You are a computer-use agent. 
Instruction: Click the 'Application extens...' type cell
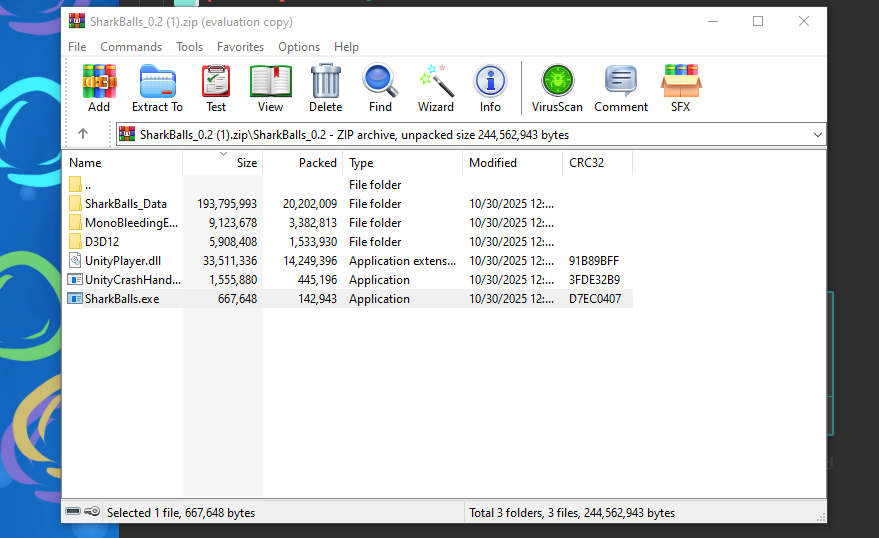pyautogui.click(x=403, y=261)
